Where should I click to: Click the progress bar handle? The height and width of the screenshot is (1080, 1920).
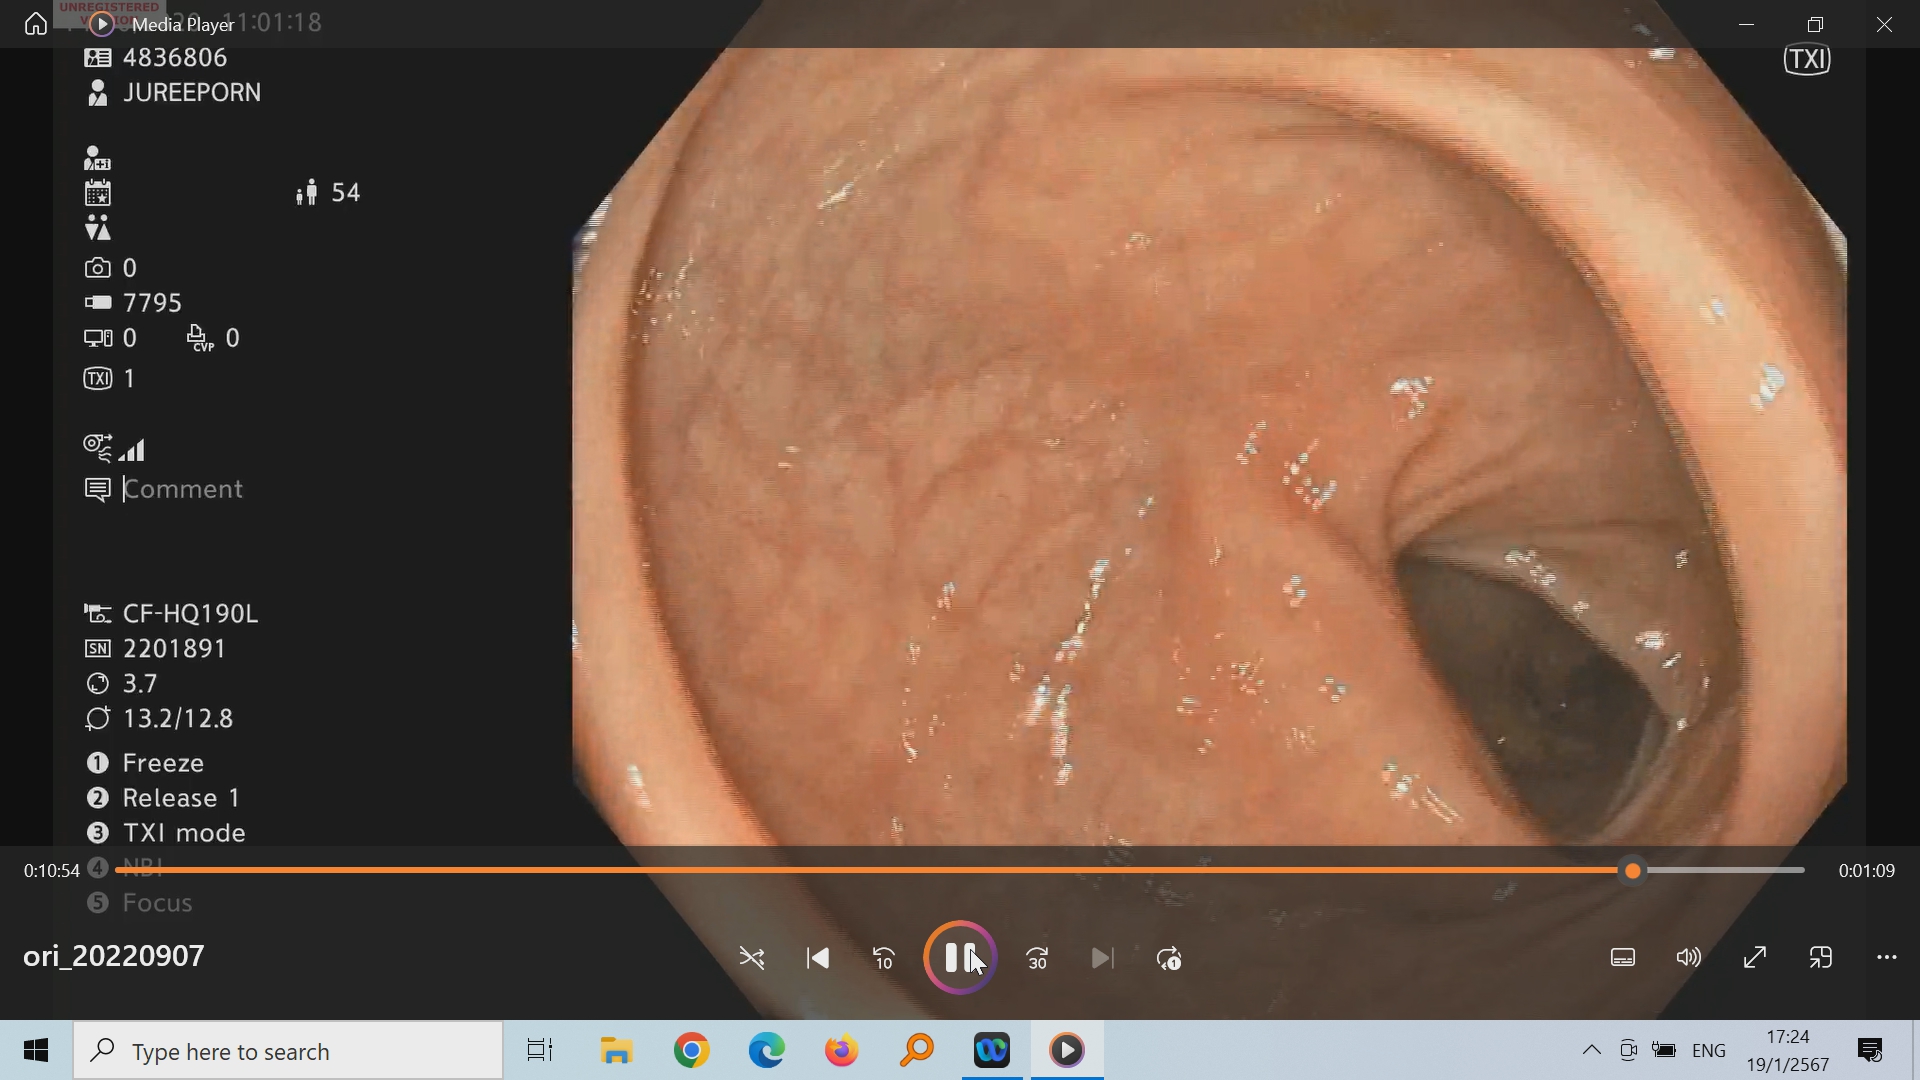click(1633, 871)
